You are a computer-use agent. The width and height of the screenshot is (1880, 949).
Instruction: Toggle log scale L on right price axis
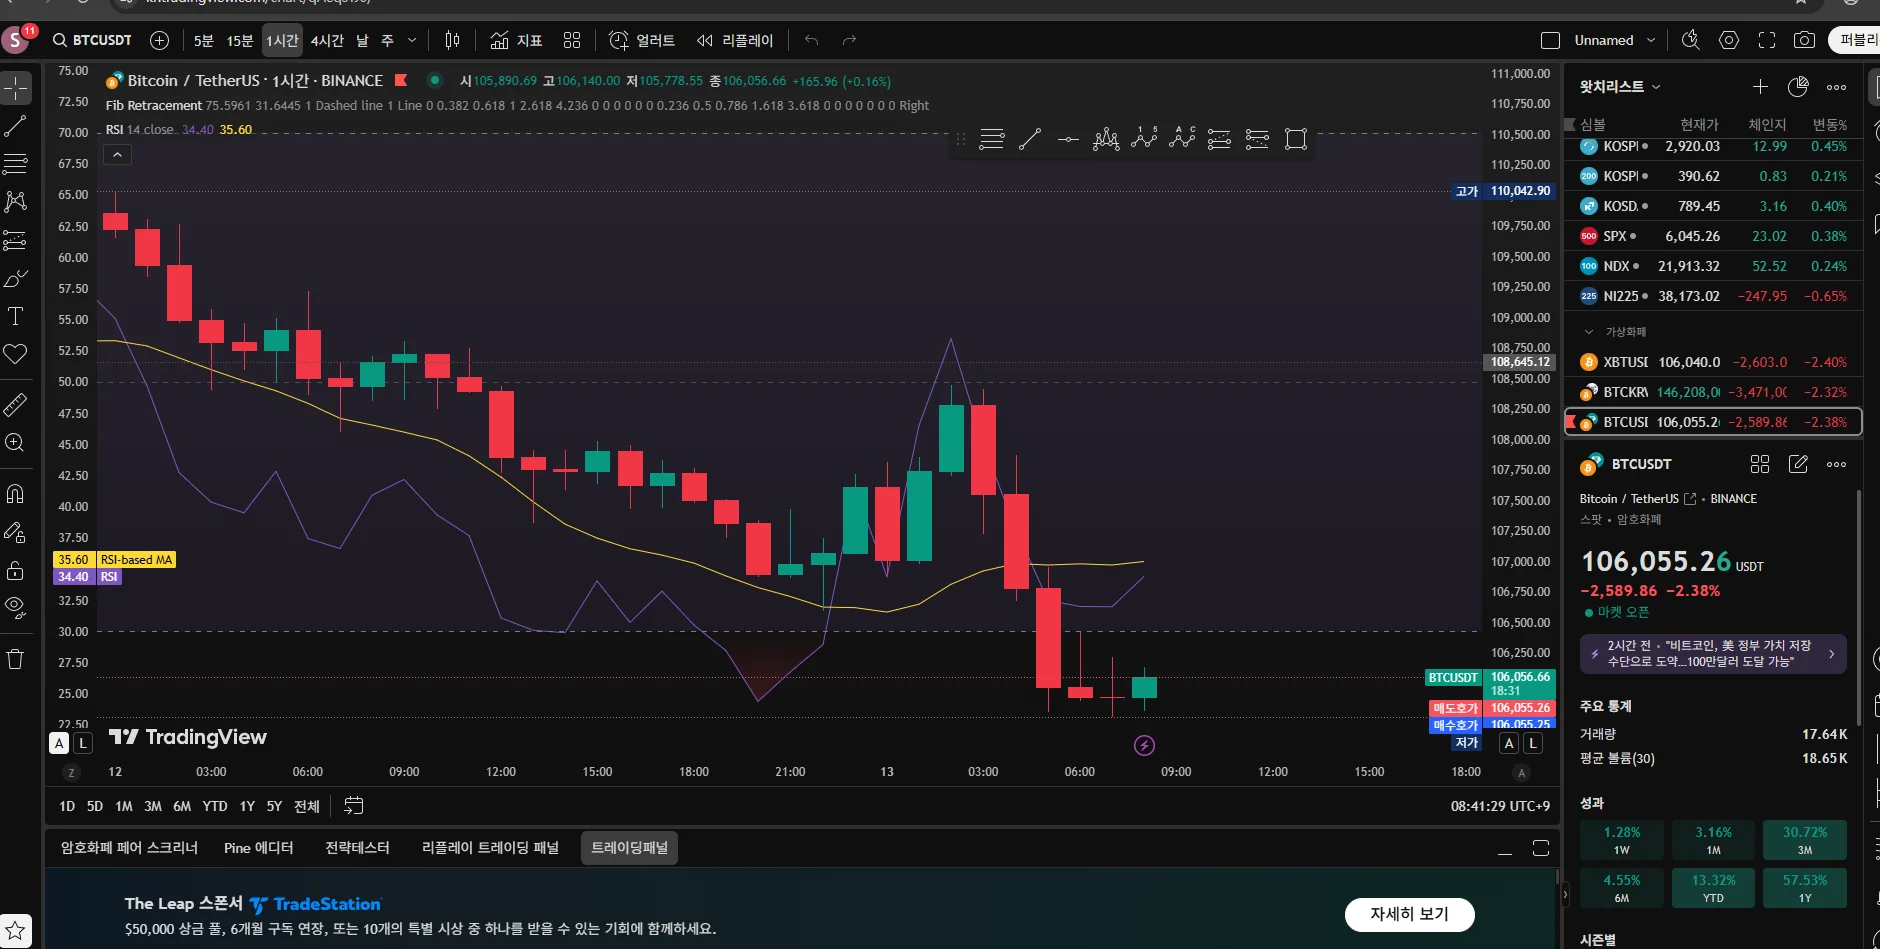(x=1533, y=743)
